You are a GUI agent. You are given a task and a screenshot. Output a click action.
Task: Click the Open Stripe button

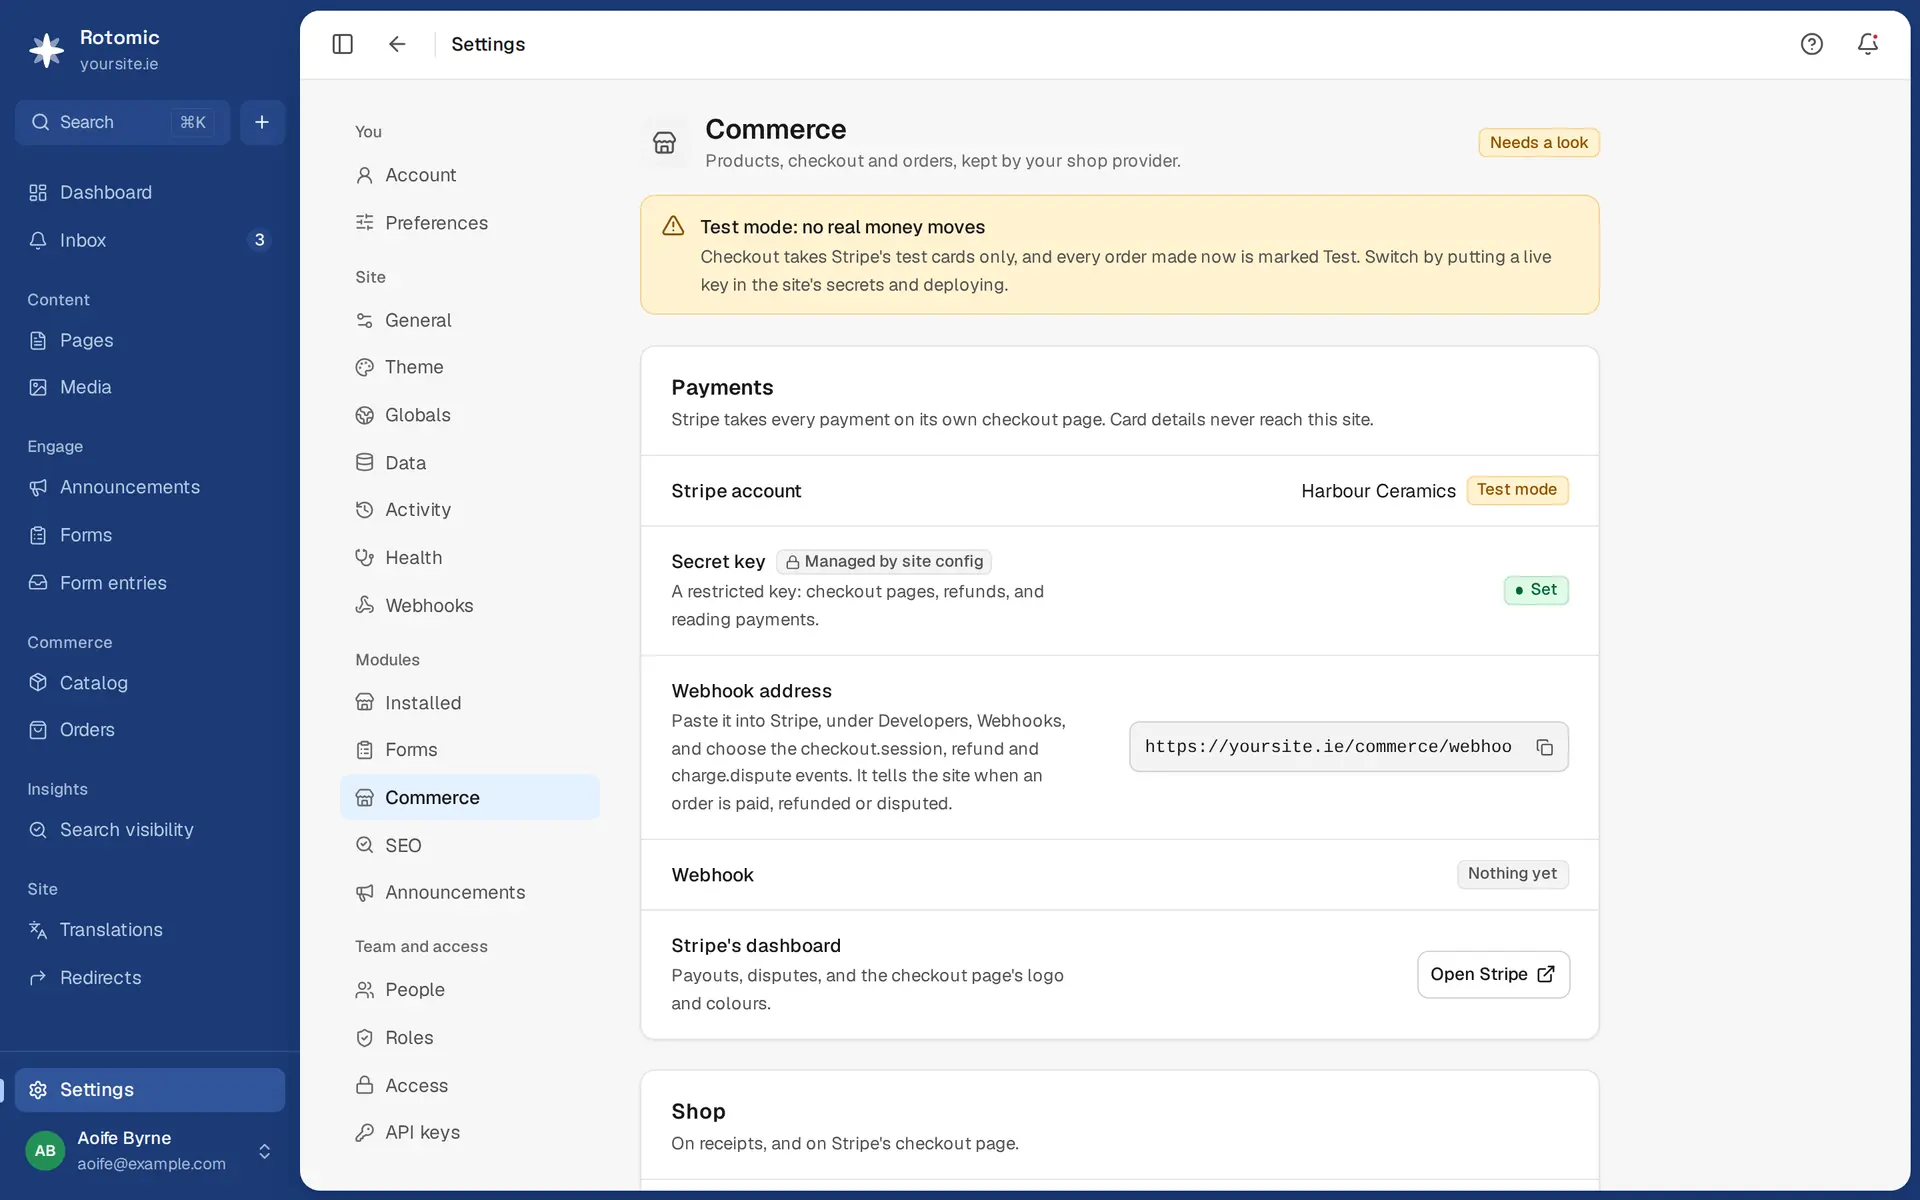tap(1493, 974)
